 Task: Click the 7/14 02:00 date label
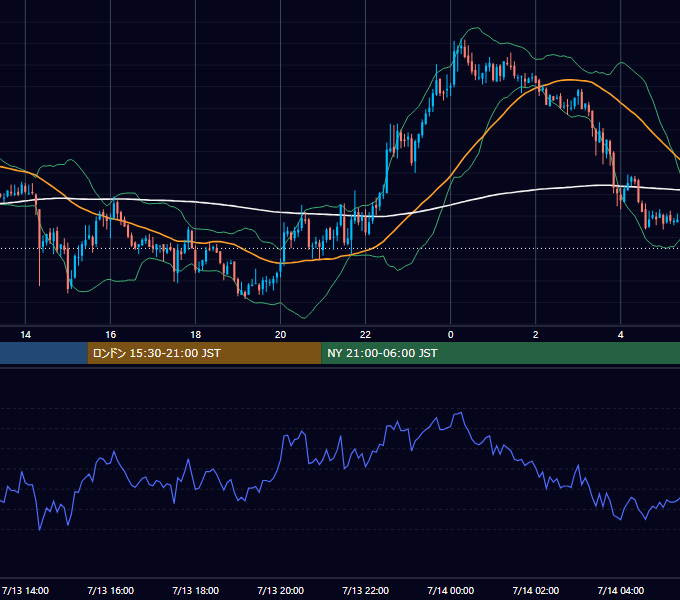536,590
